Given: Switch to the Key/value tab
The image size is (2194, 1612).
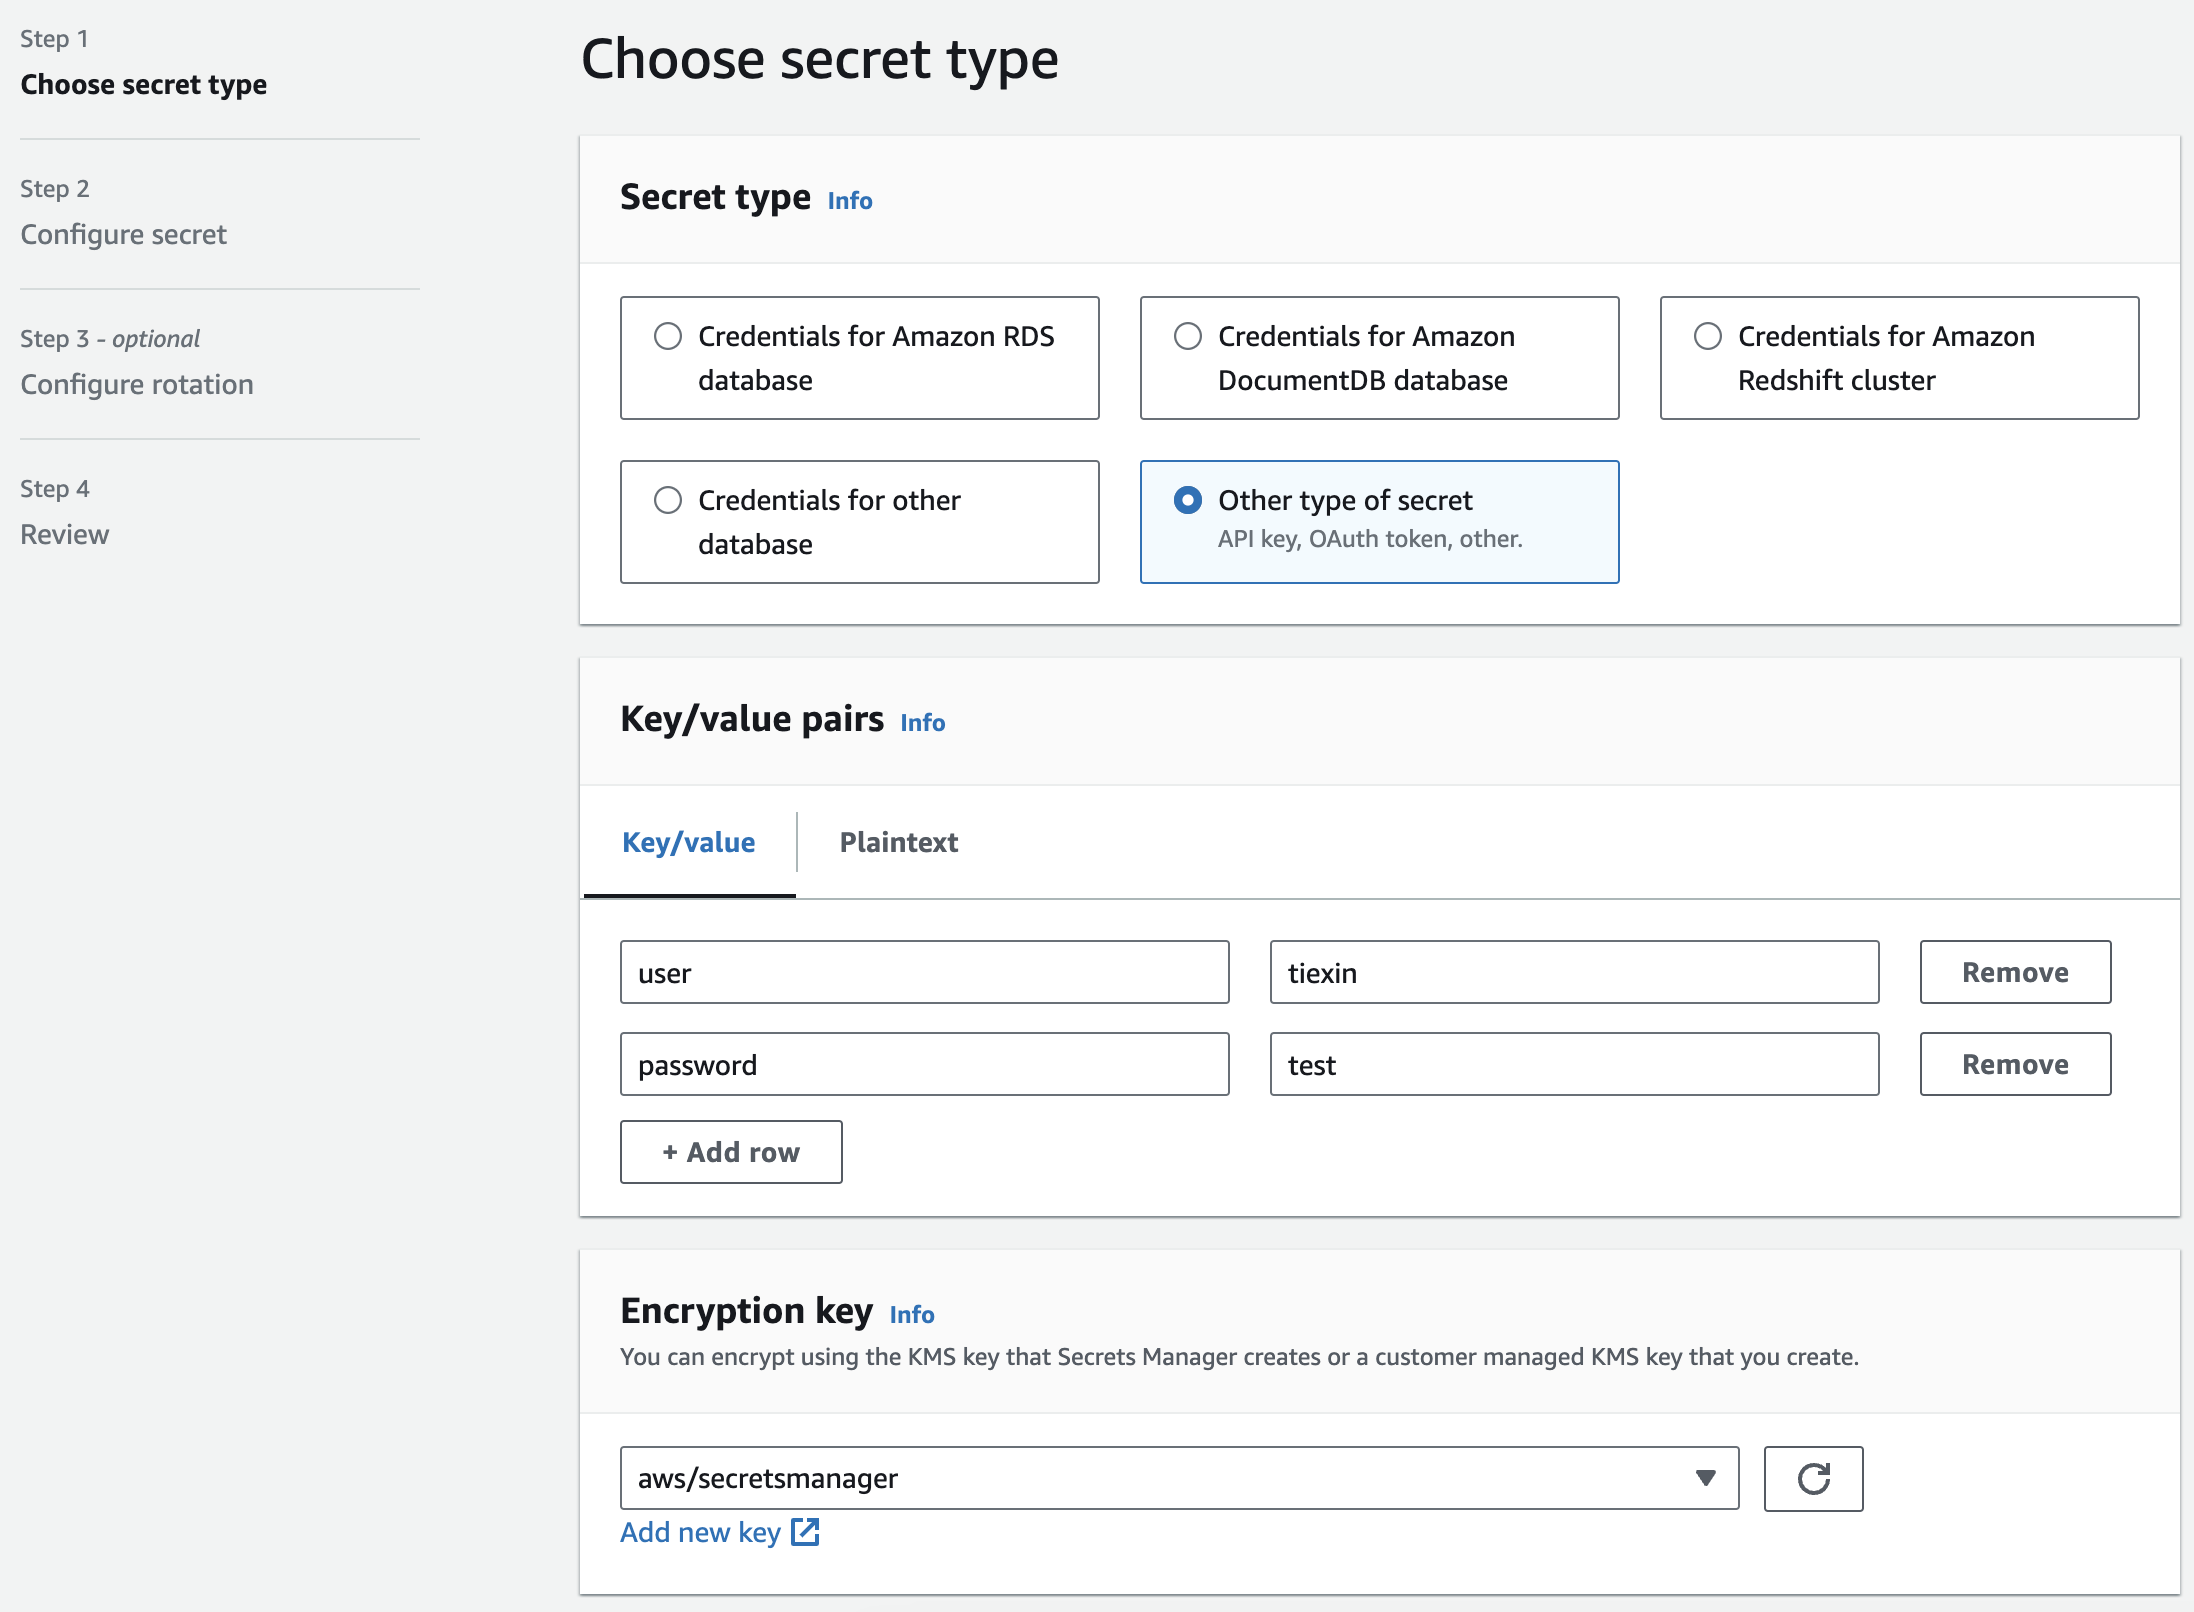Looking at the screenshot, I should (688, 842).
